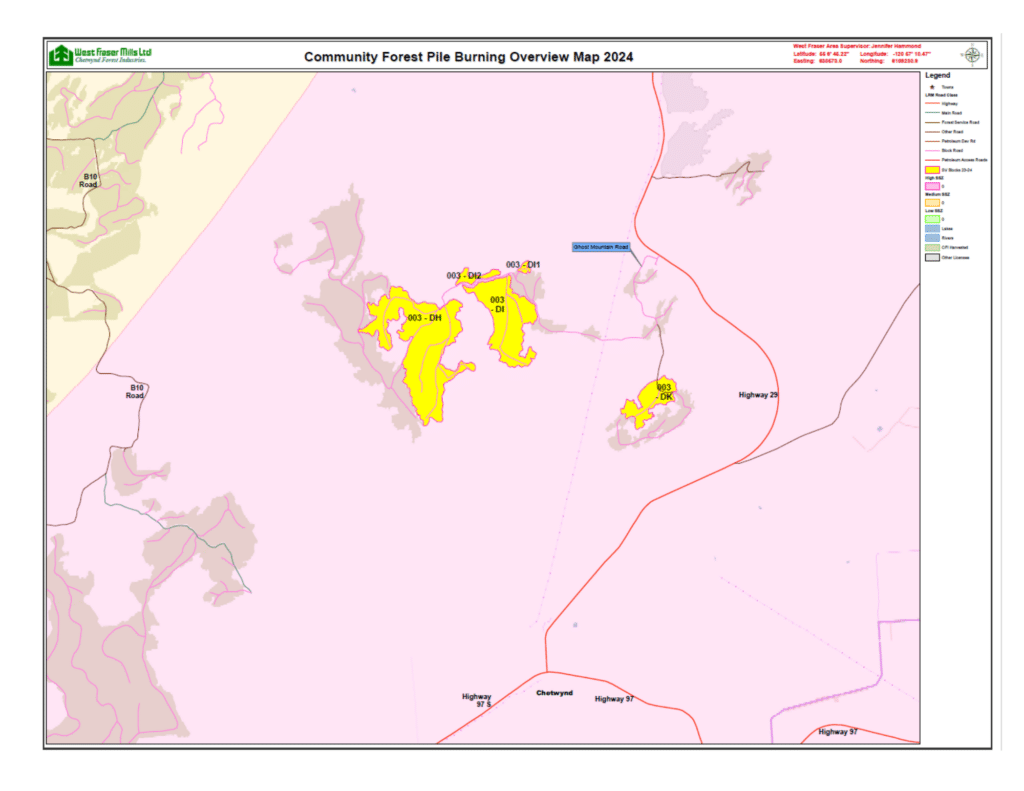The image size is (1024, 791).
Task: Click the Chetwynd town label
Action: click(x=554, y=693)
